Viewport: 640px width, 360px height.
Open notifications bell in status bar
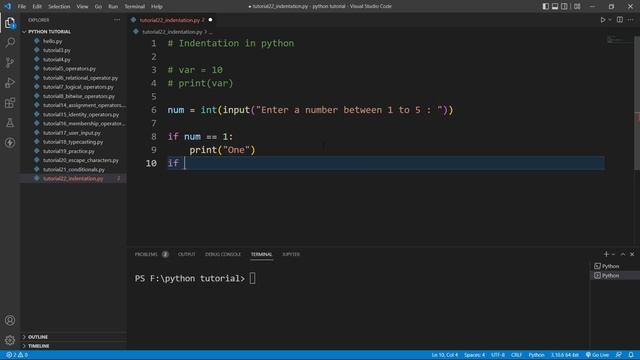(631, 355)
